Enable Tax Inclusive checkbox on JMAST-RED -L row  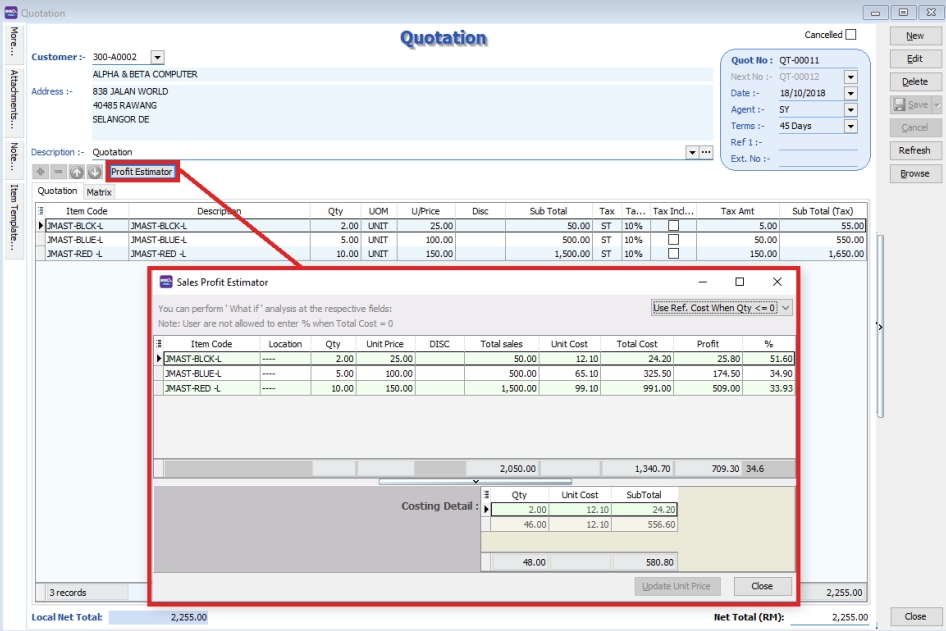[x=673, y=254]
